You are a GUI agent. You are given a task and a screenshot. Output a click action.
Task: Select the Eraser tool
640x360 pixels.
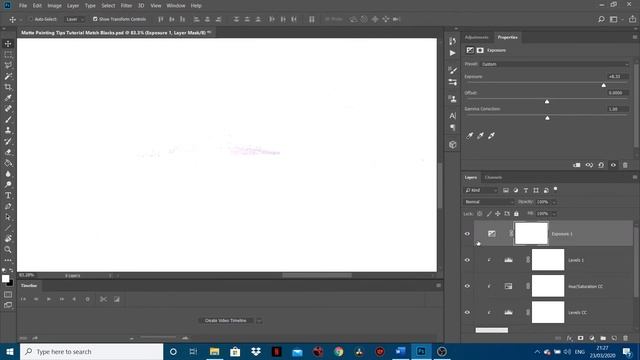coord(8,152)
